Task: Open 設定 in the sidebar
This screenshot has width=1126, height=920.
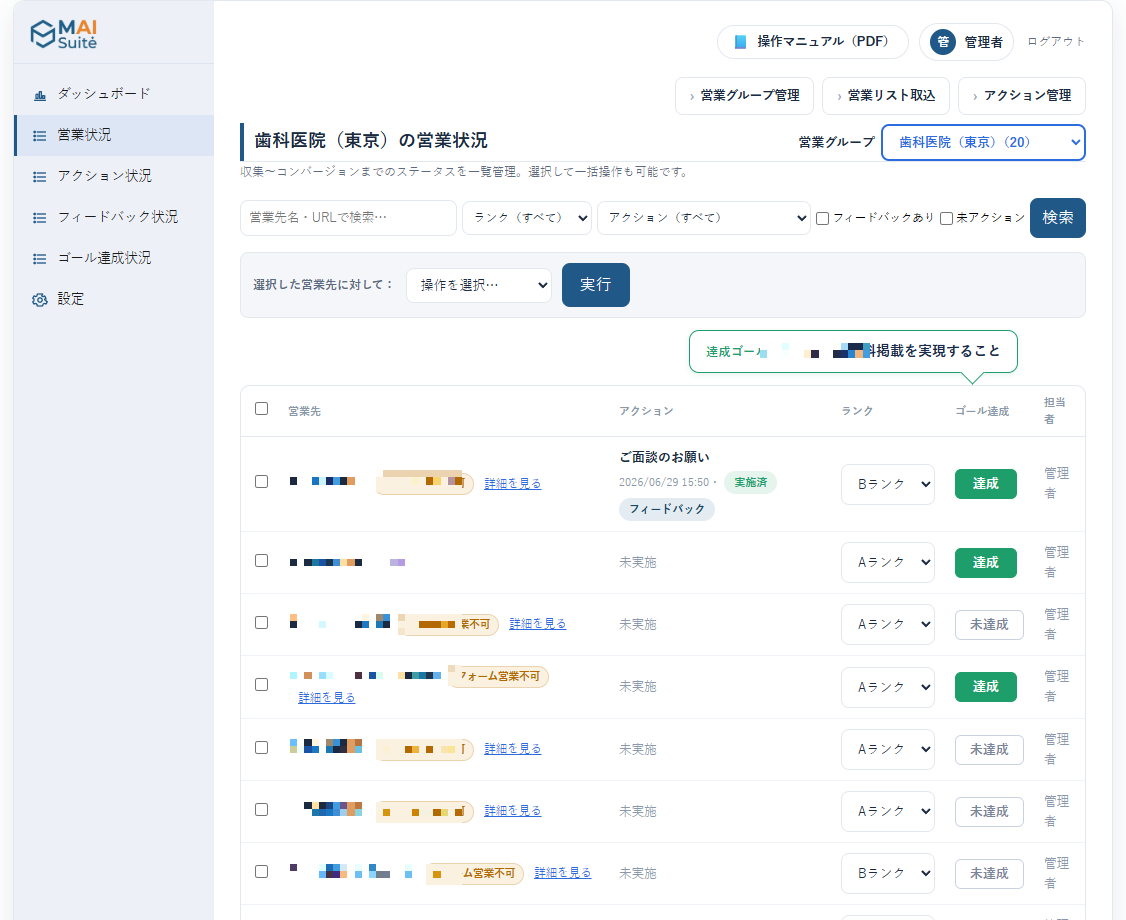Action: coord(113,299)
